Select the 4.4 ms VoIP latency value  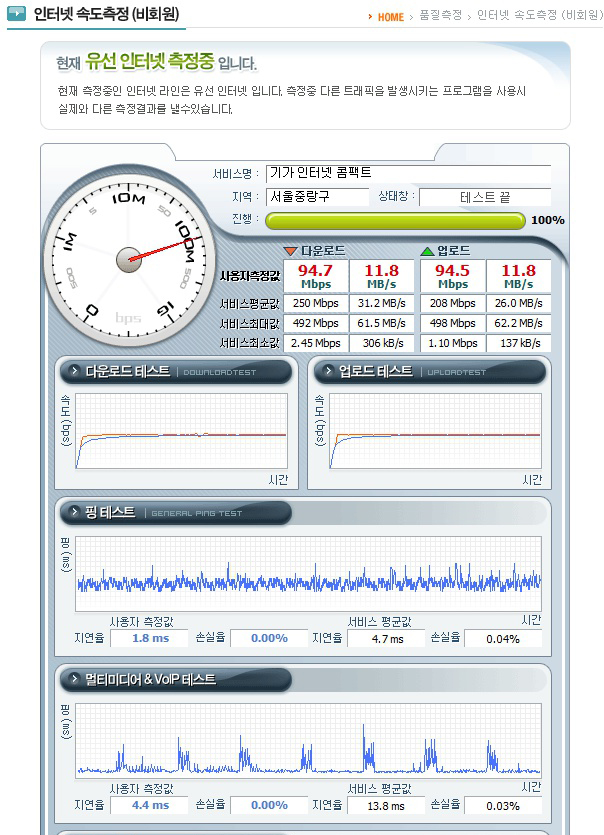coord(150,805)
